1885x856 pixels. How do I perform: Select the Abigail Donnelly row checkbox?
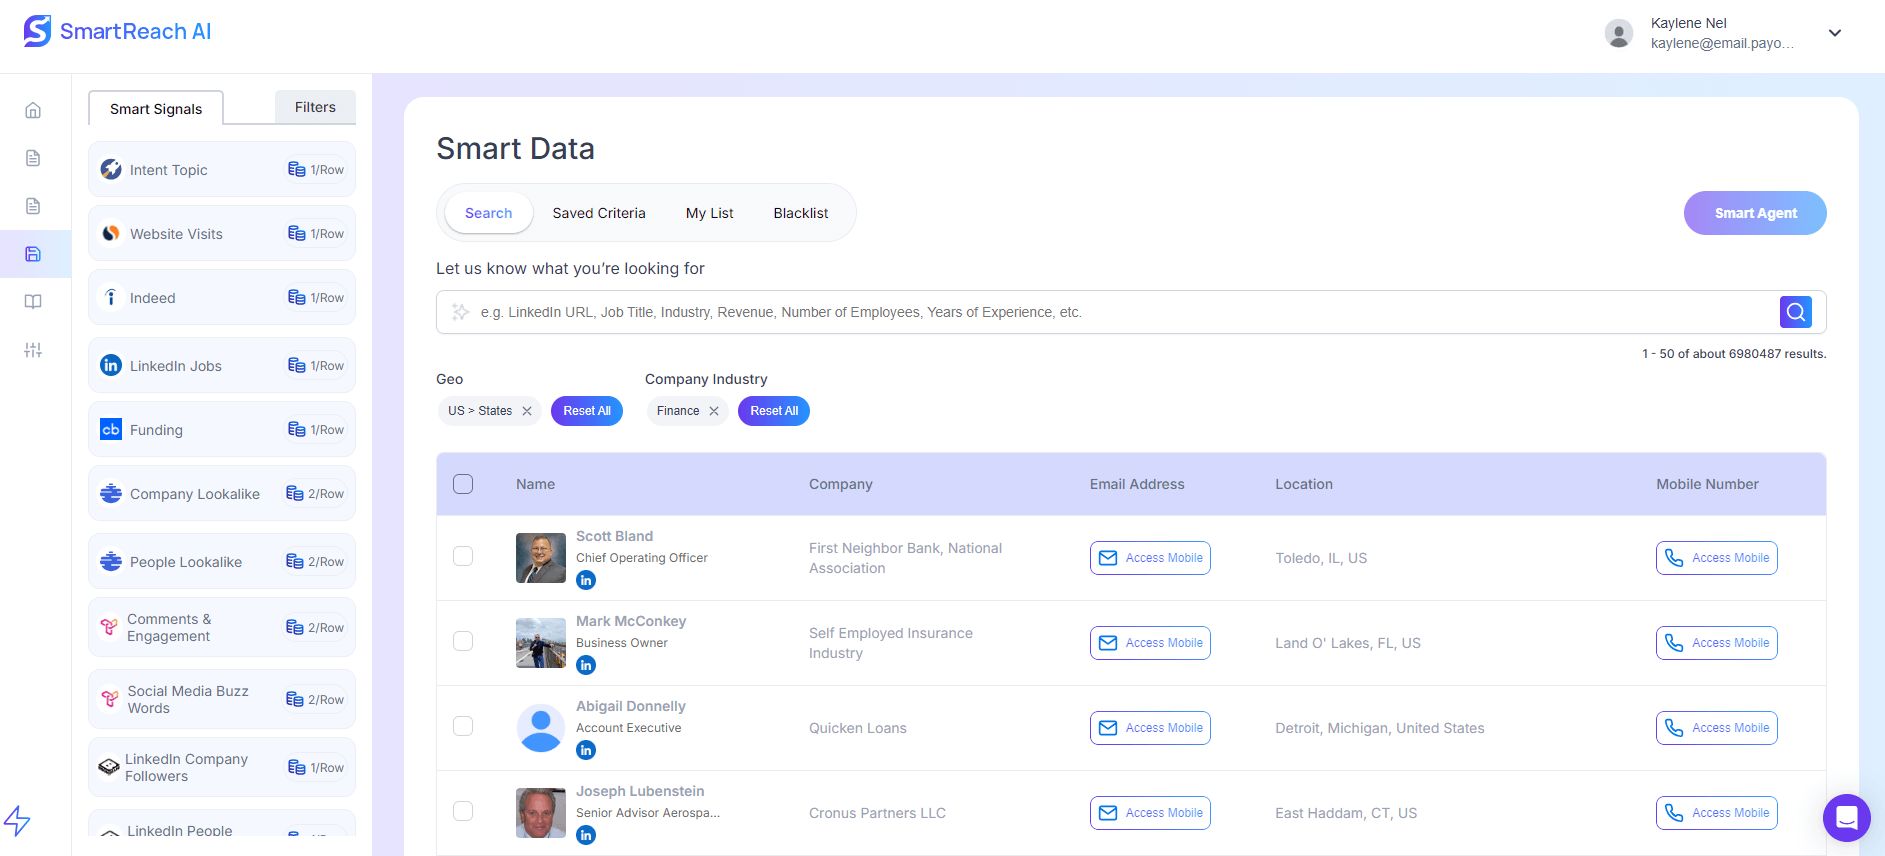pyautogui.click(x=463, y=726)
